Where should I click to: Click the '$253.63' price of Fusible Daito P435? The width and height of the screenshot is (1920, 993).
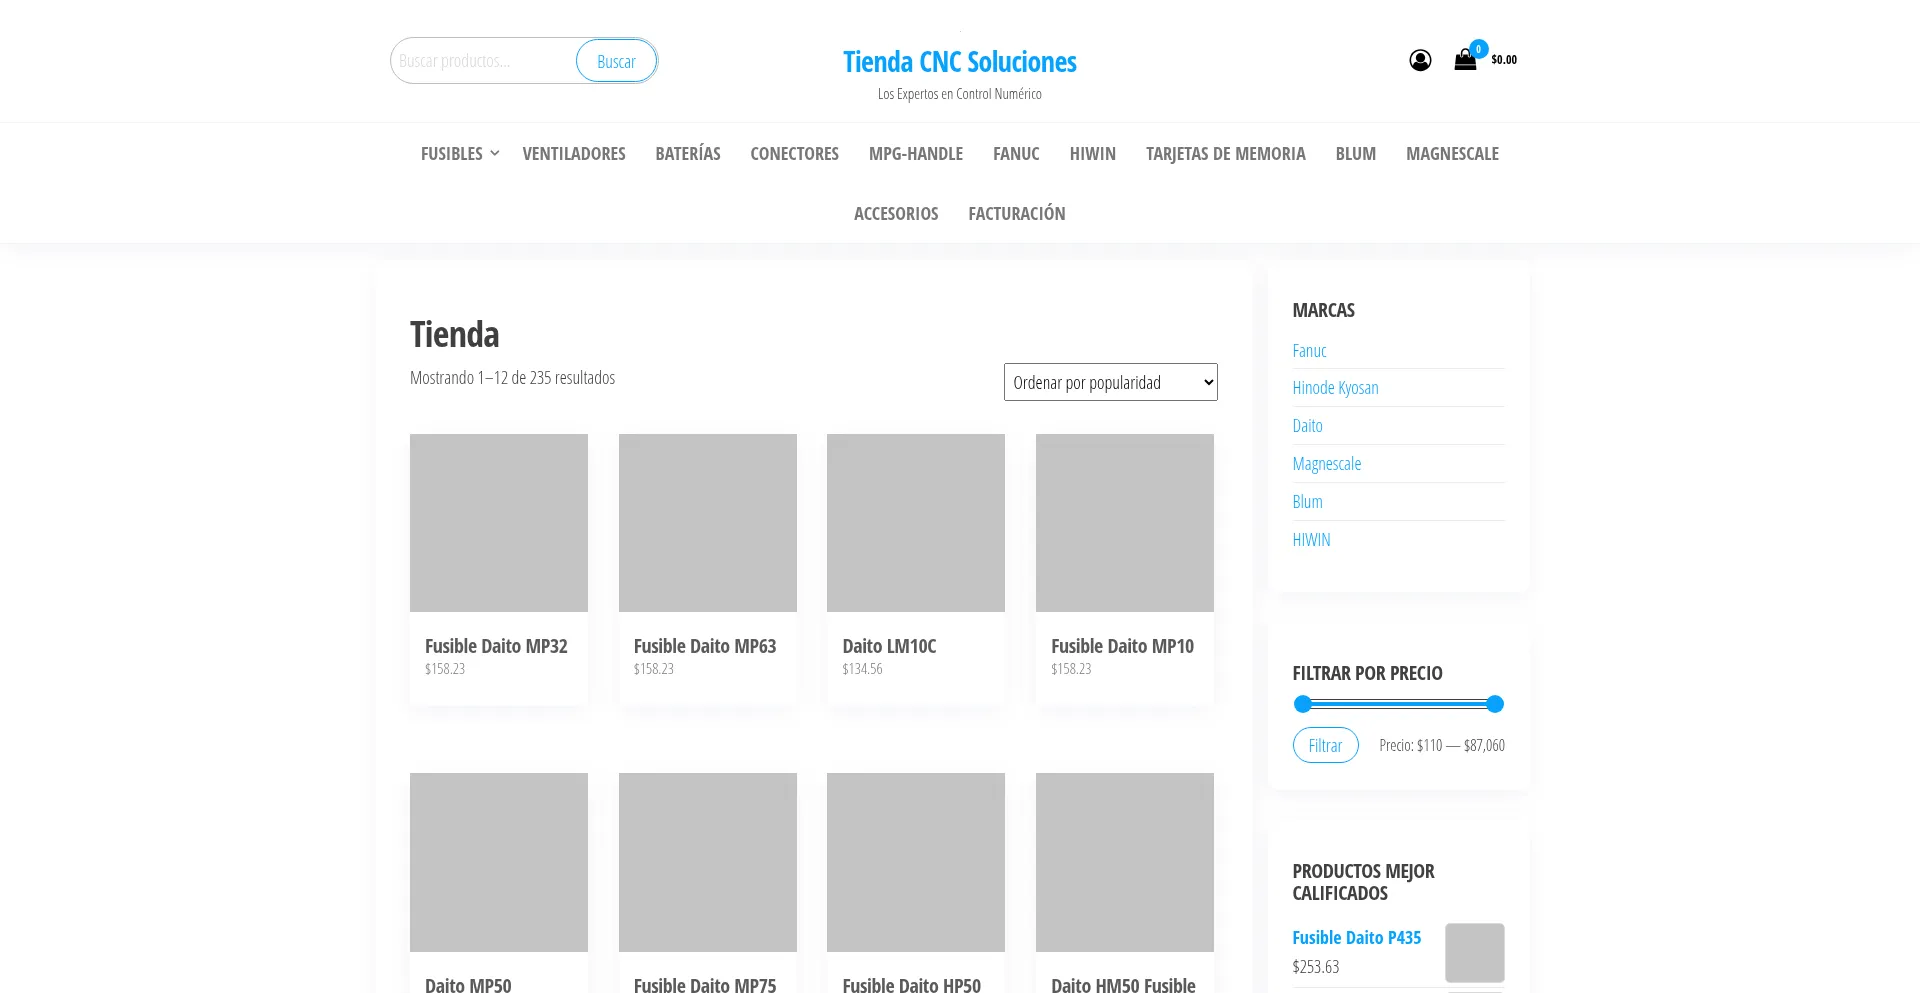(x=1315, y=967)
